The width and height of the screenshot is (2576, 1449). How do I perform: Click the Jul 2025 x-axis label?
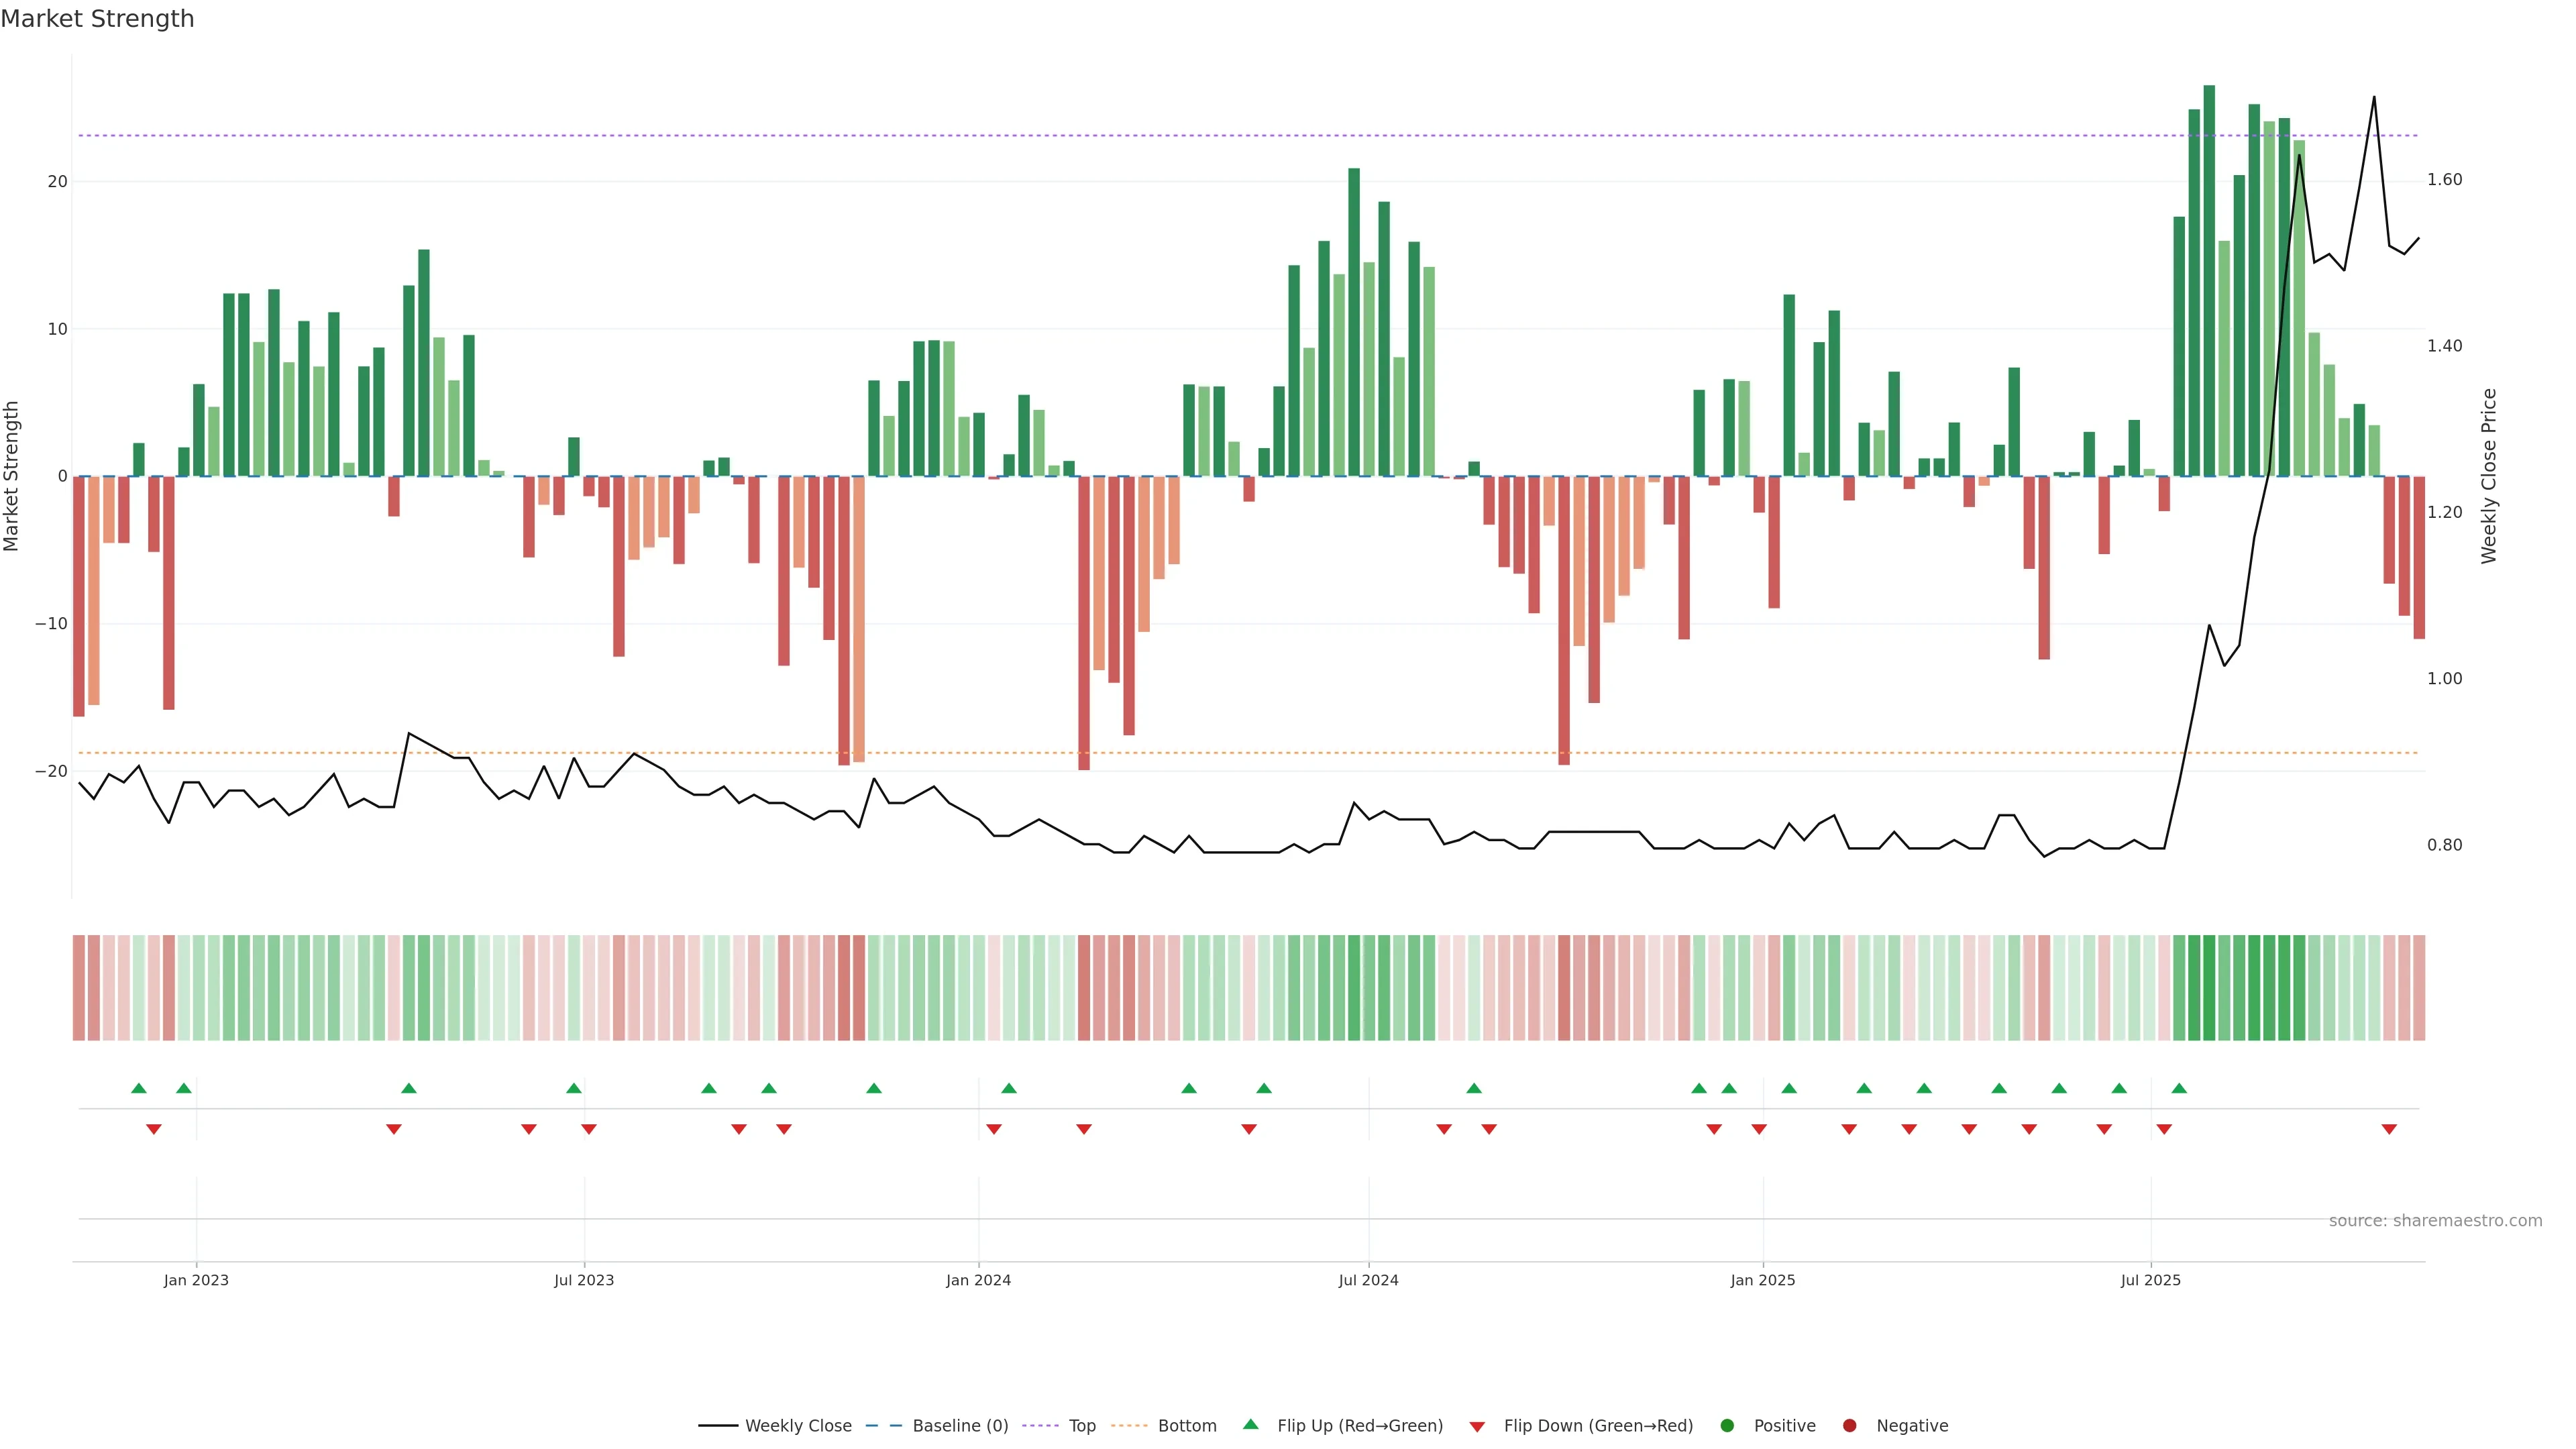tap(2150, 1280)
